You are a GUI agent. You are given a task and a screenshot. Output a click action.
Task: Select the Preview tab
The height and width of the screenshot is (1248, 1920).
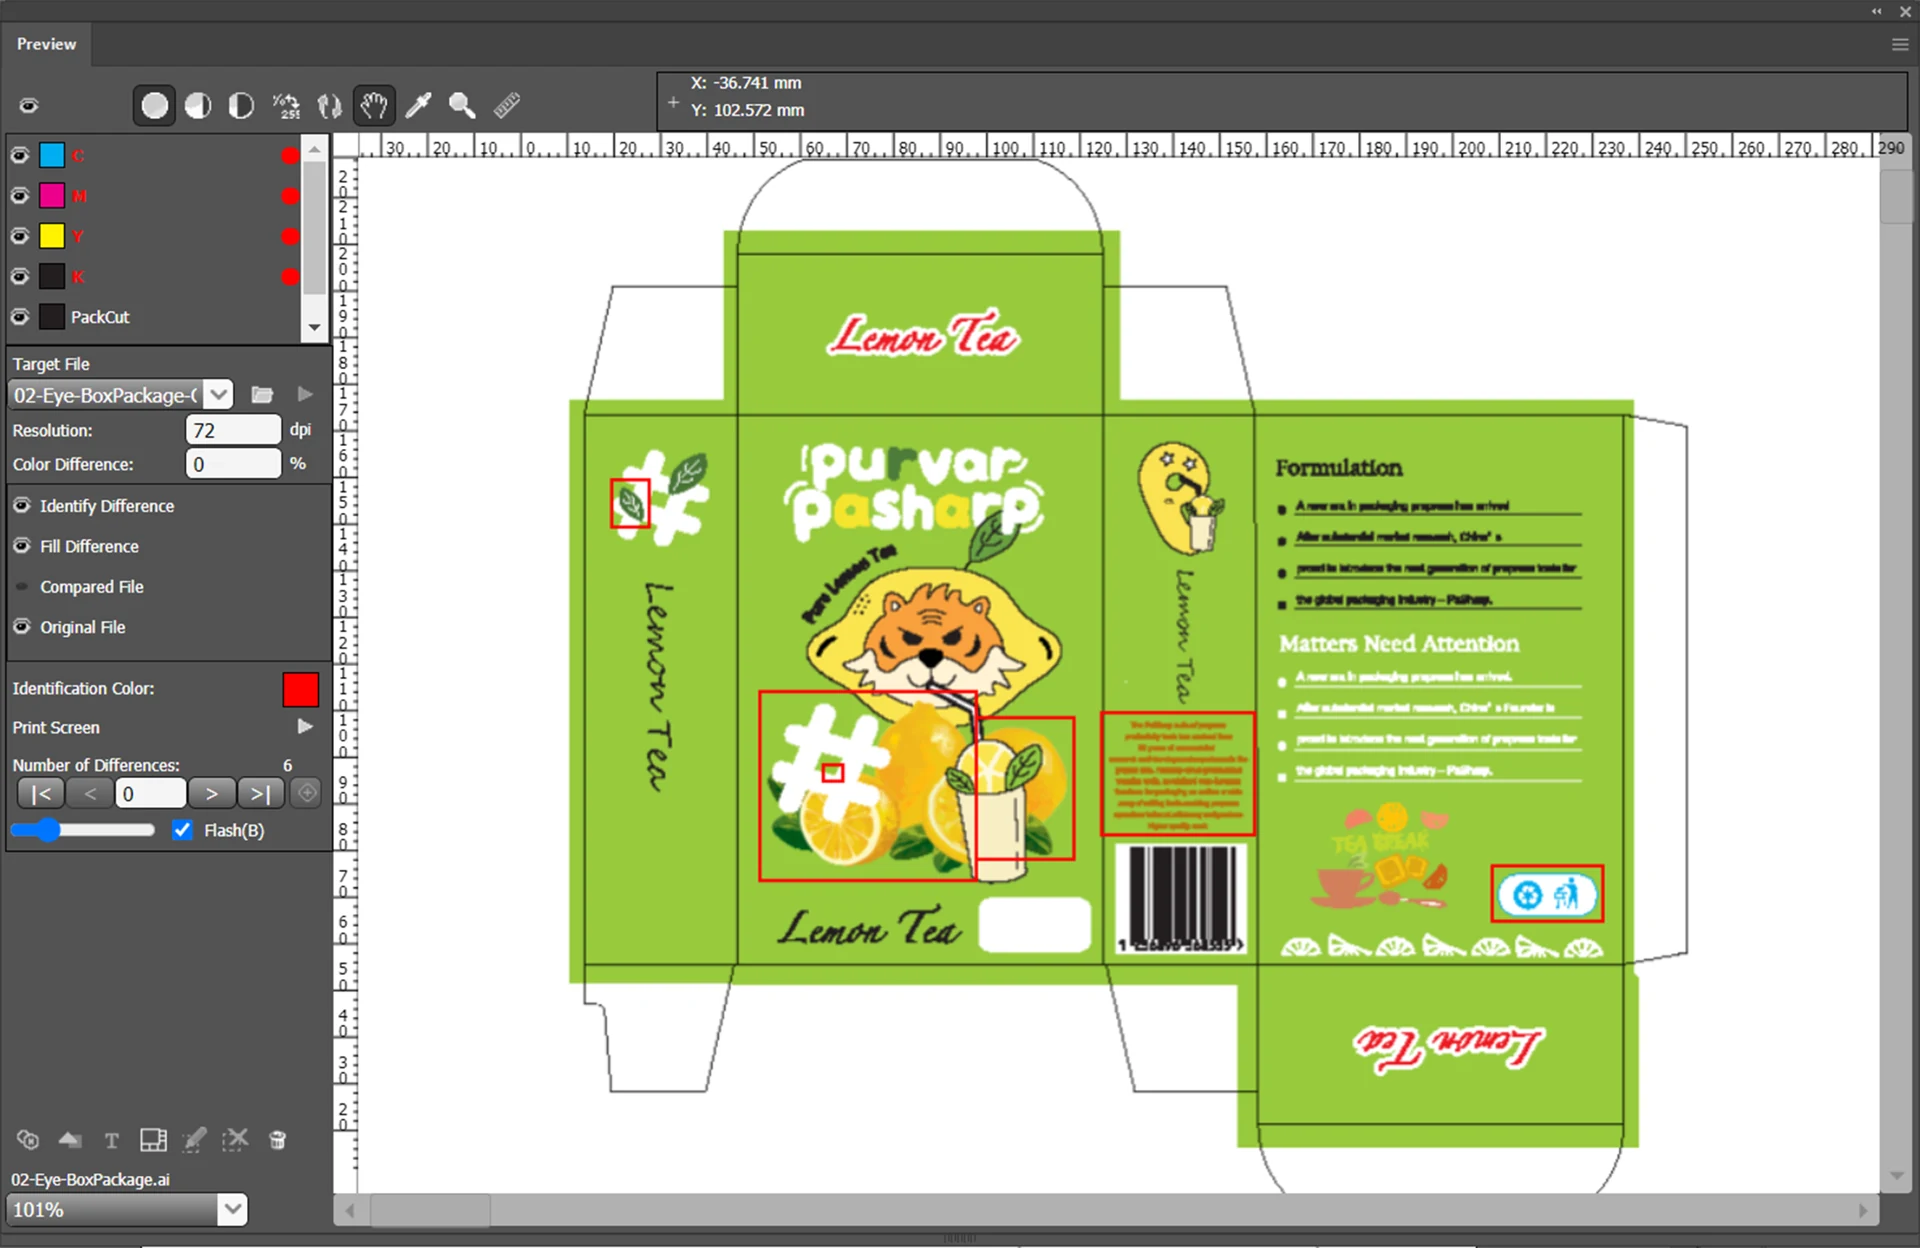(46, 44)
